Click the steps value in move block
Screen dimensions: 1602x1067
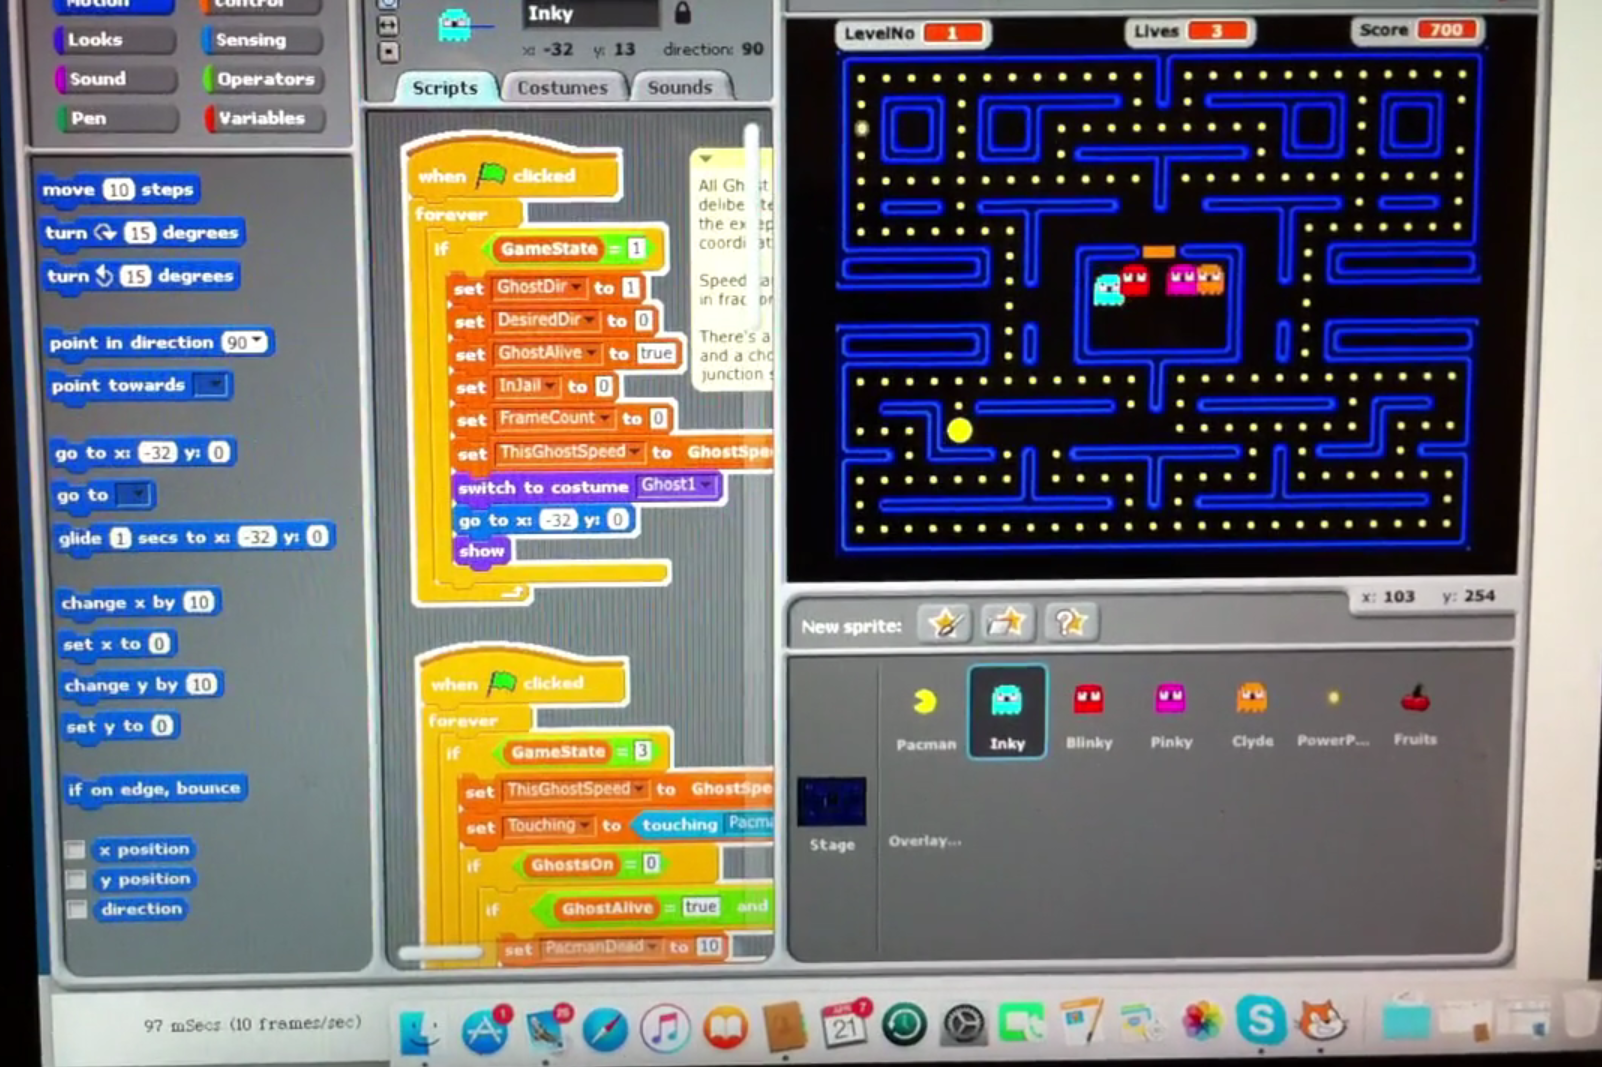118,189
